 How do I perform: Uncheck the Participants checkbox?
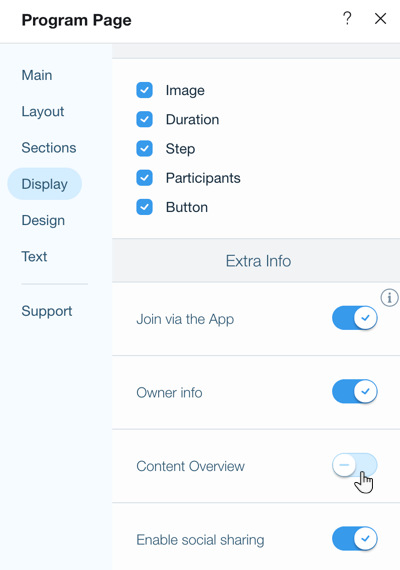(x=144, y=178)
